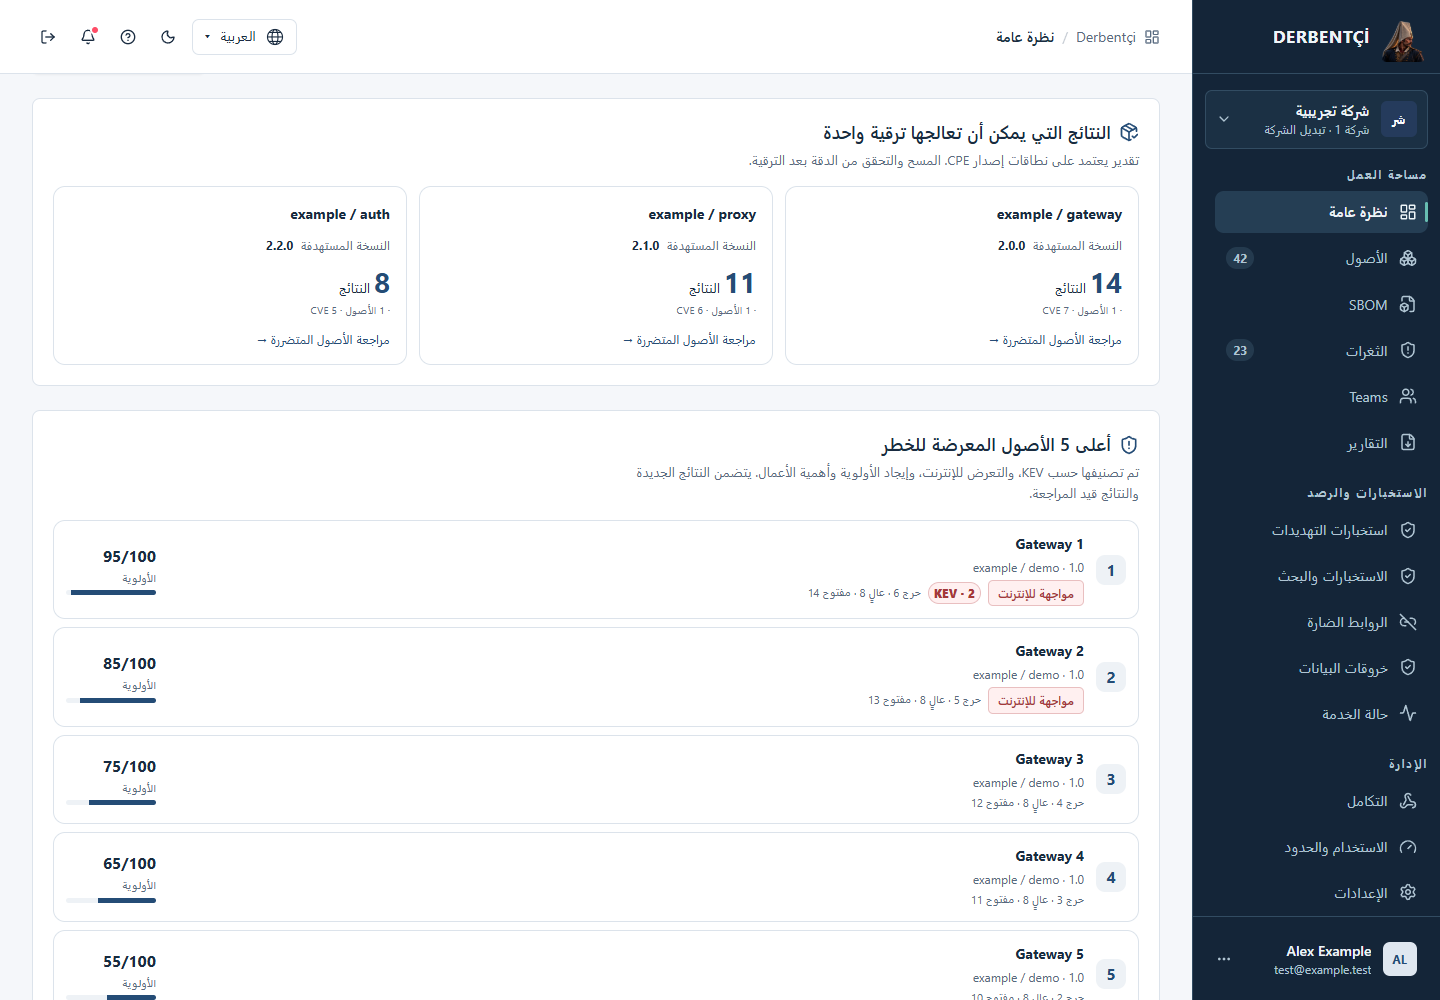Toggle dark mode moon icon
This screenshot has height=1000, width=1440.
[x=168, y=37]
